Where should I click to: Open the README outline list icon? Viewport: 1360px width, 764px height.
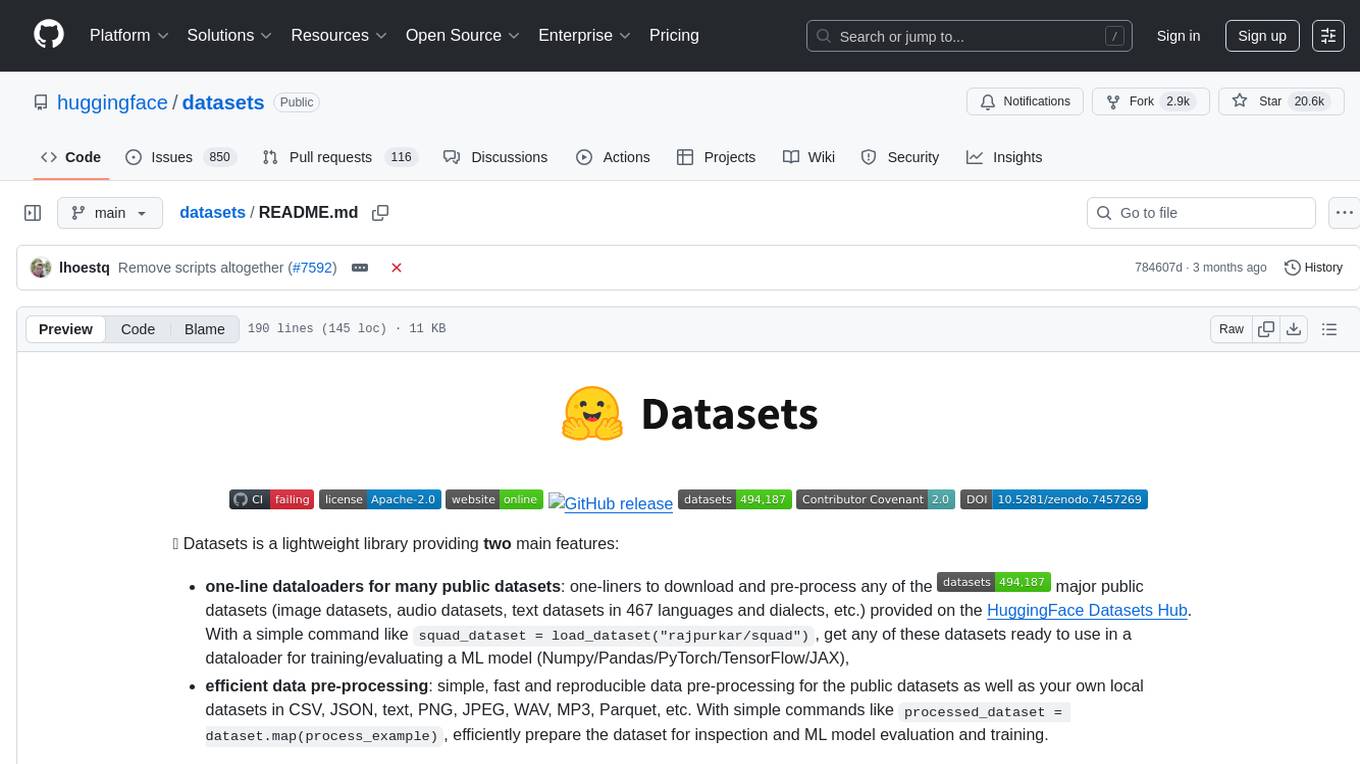pos(1329,329)
